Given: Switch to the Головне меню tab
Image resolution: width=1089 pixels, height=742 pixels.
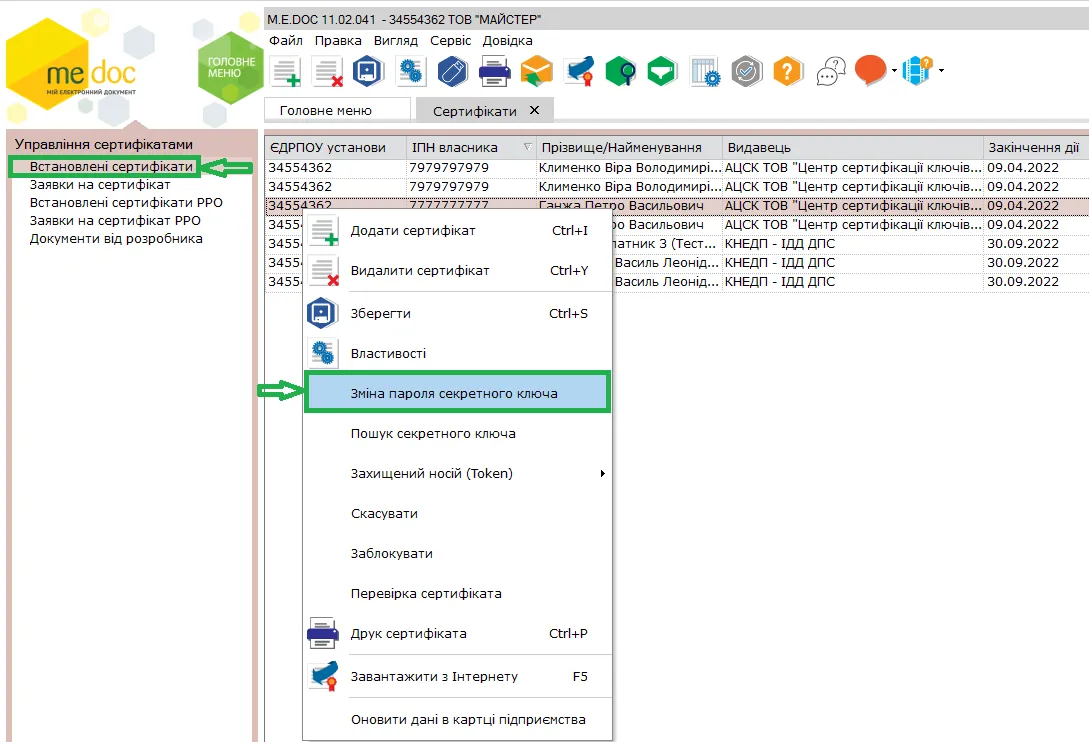Looking at the screenshot, I should click(x=326, y=110).
